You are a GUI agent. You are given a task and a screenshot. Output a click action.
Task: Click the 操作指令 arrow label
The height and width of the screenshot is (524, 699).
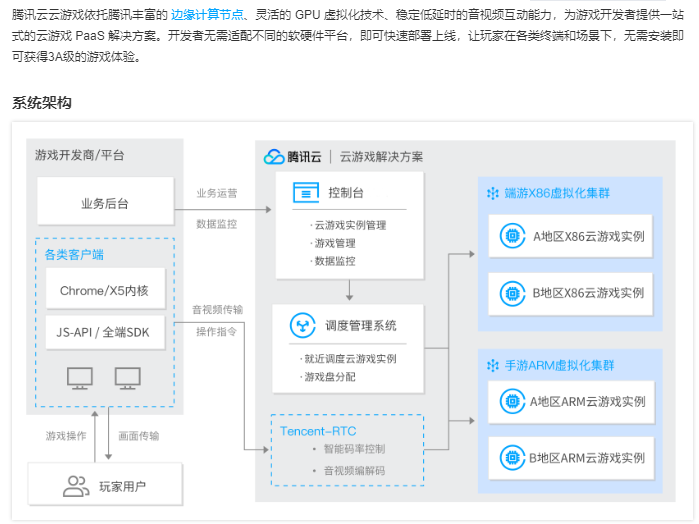(x=217, y=332)
